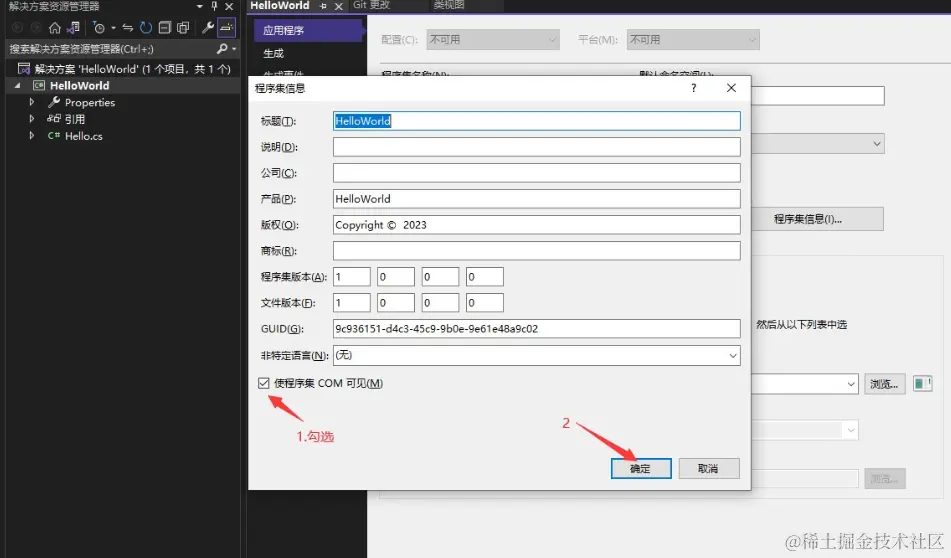Open the search options arrow beside the magnifier
This screenshot has width=951, height=558.
pos(234,49)
